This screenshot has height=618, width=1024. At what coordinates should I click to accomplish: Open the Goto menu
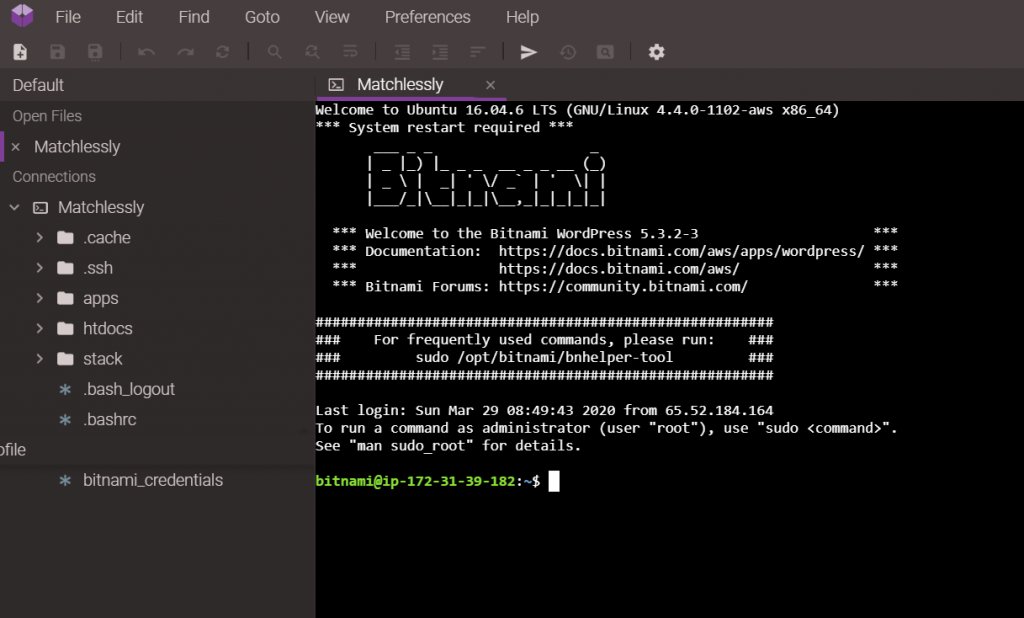tap(262, 17)
